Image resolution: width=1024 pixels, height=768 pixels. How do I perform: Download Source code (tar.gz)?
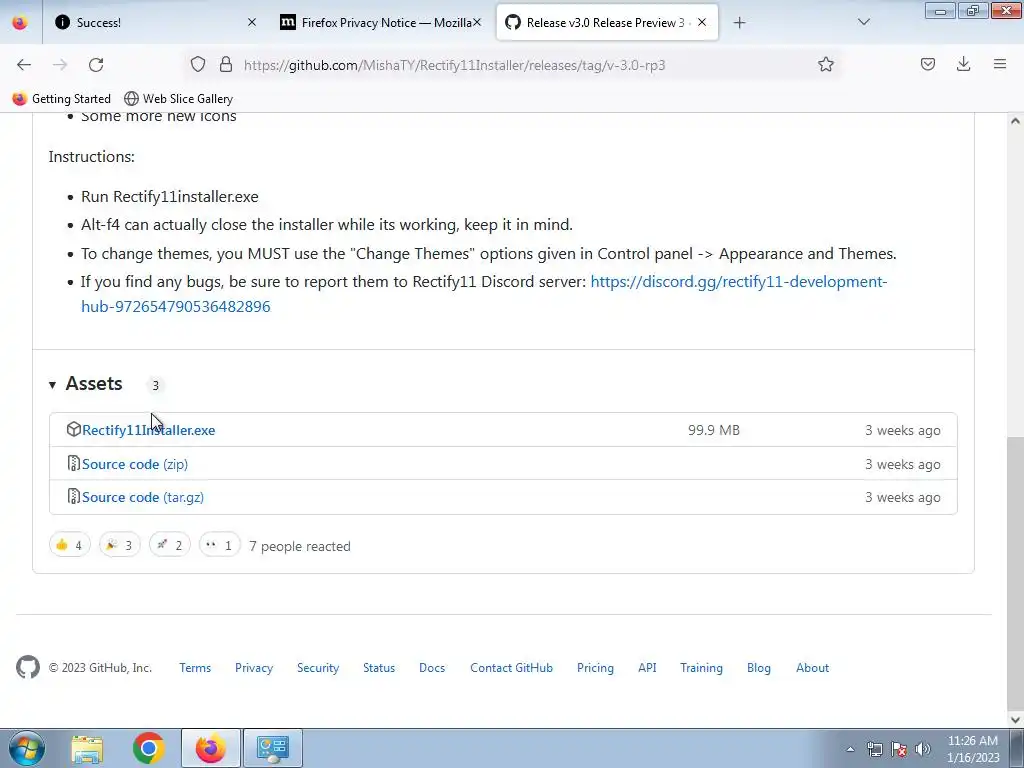click(143, 498)
